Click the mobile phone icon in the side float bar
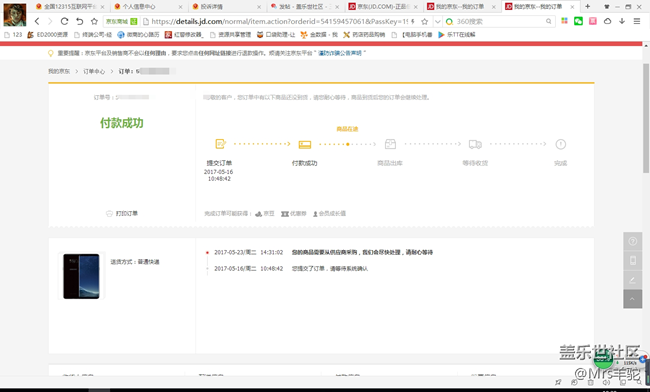 633,260
